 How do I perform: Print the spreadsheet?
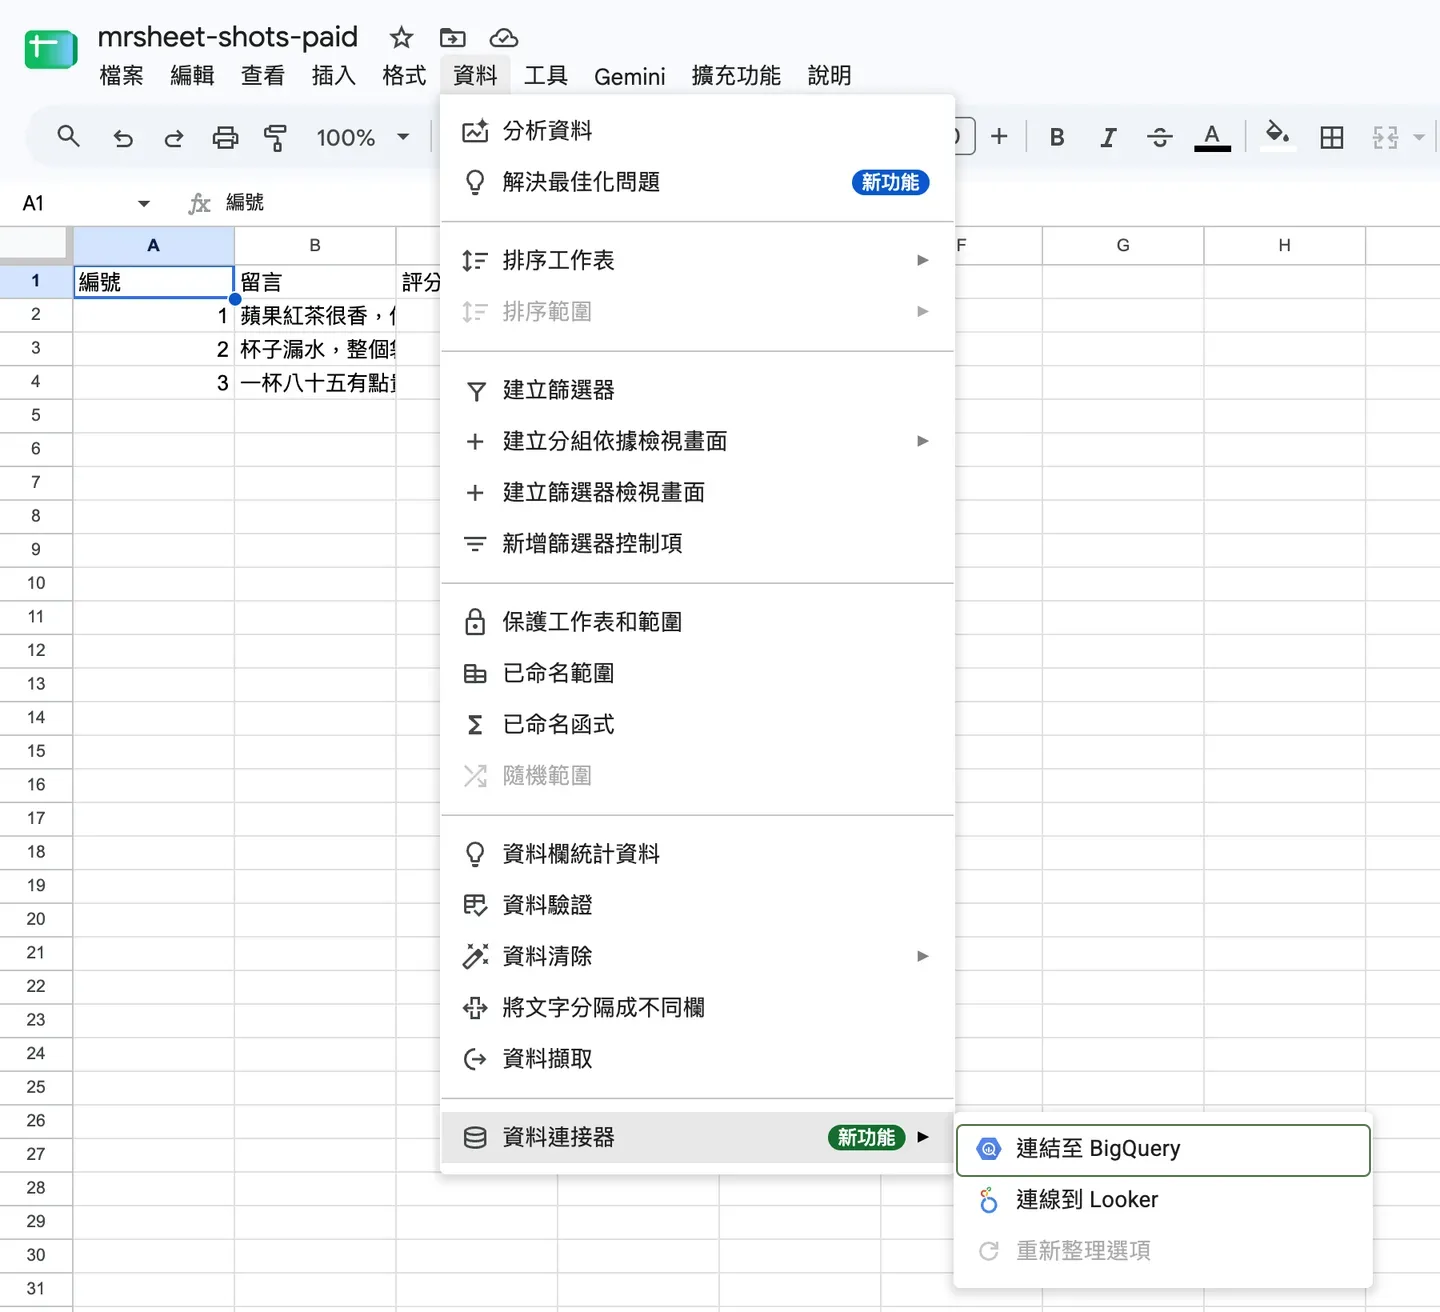pos(226,137)
